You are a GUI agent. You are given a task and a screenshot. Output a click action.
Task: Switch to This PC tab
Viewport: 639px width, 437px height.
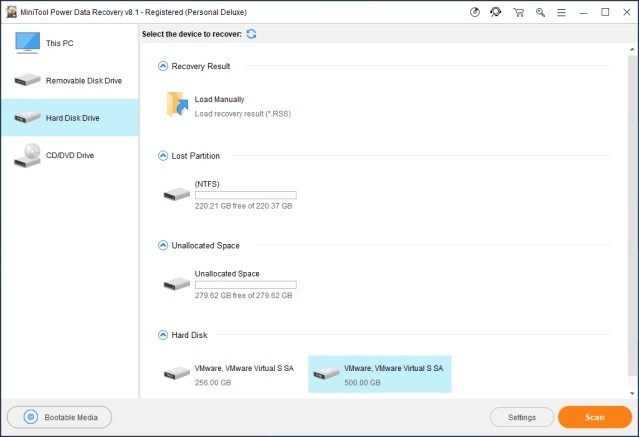70,43
